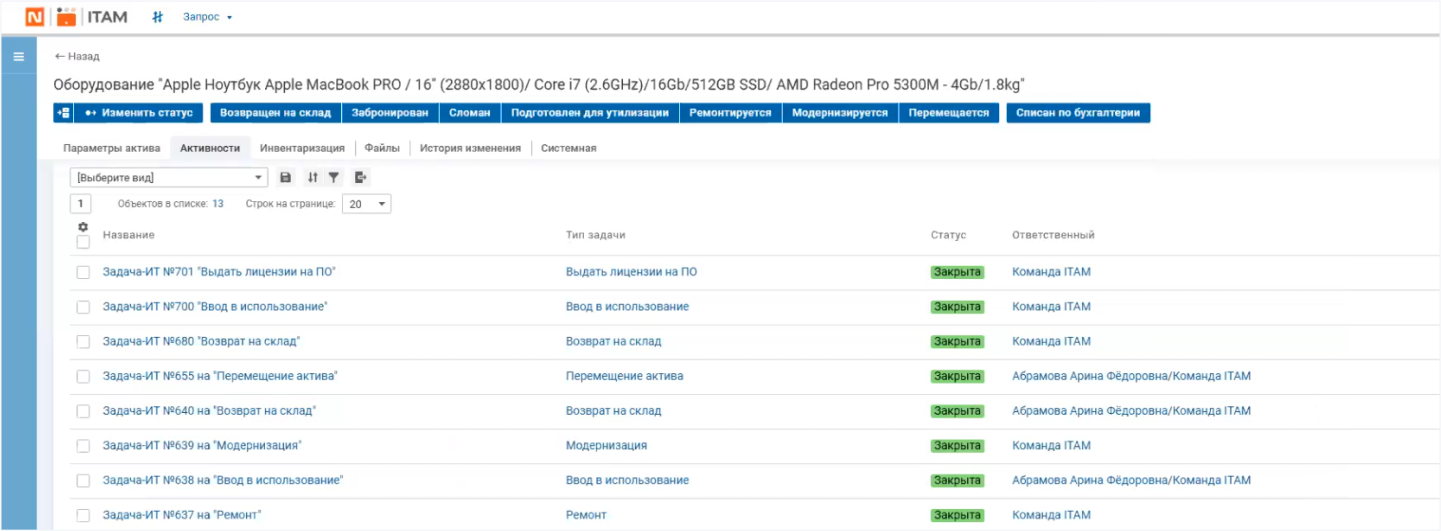Click the add-to-tree button before Изменить статус
Screen dimensions: 1441x531
[63, 113]
